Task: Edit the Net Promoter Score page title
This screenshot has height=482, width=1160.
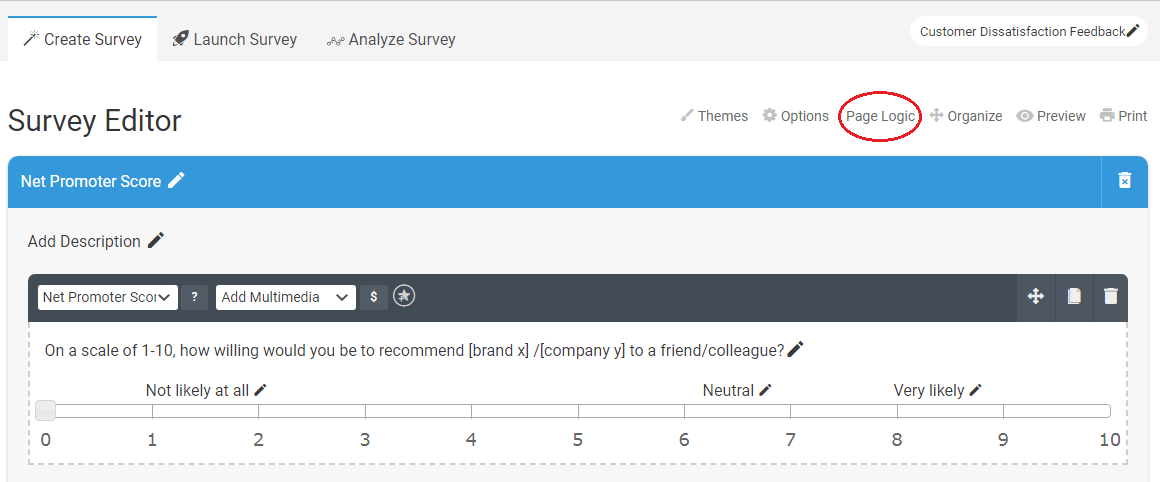Action: (176, 180)
